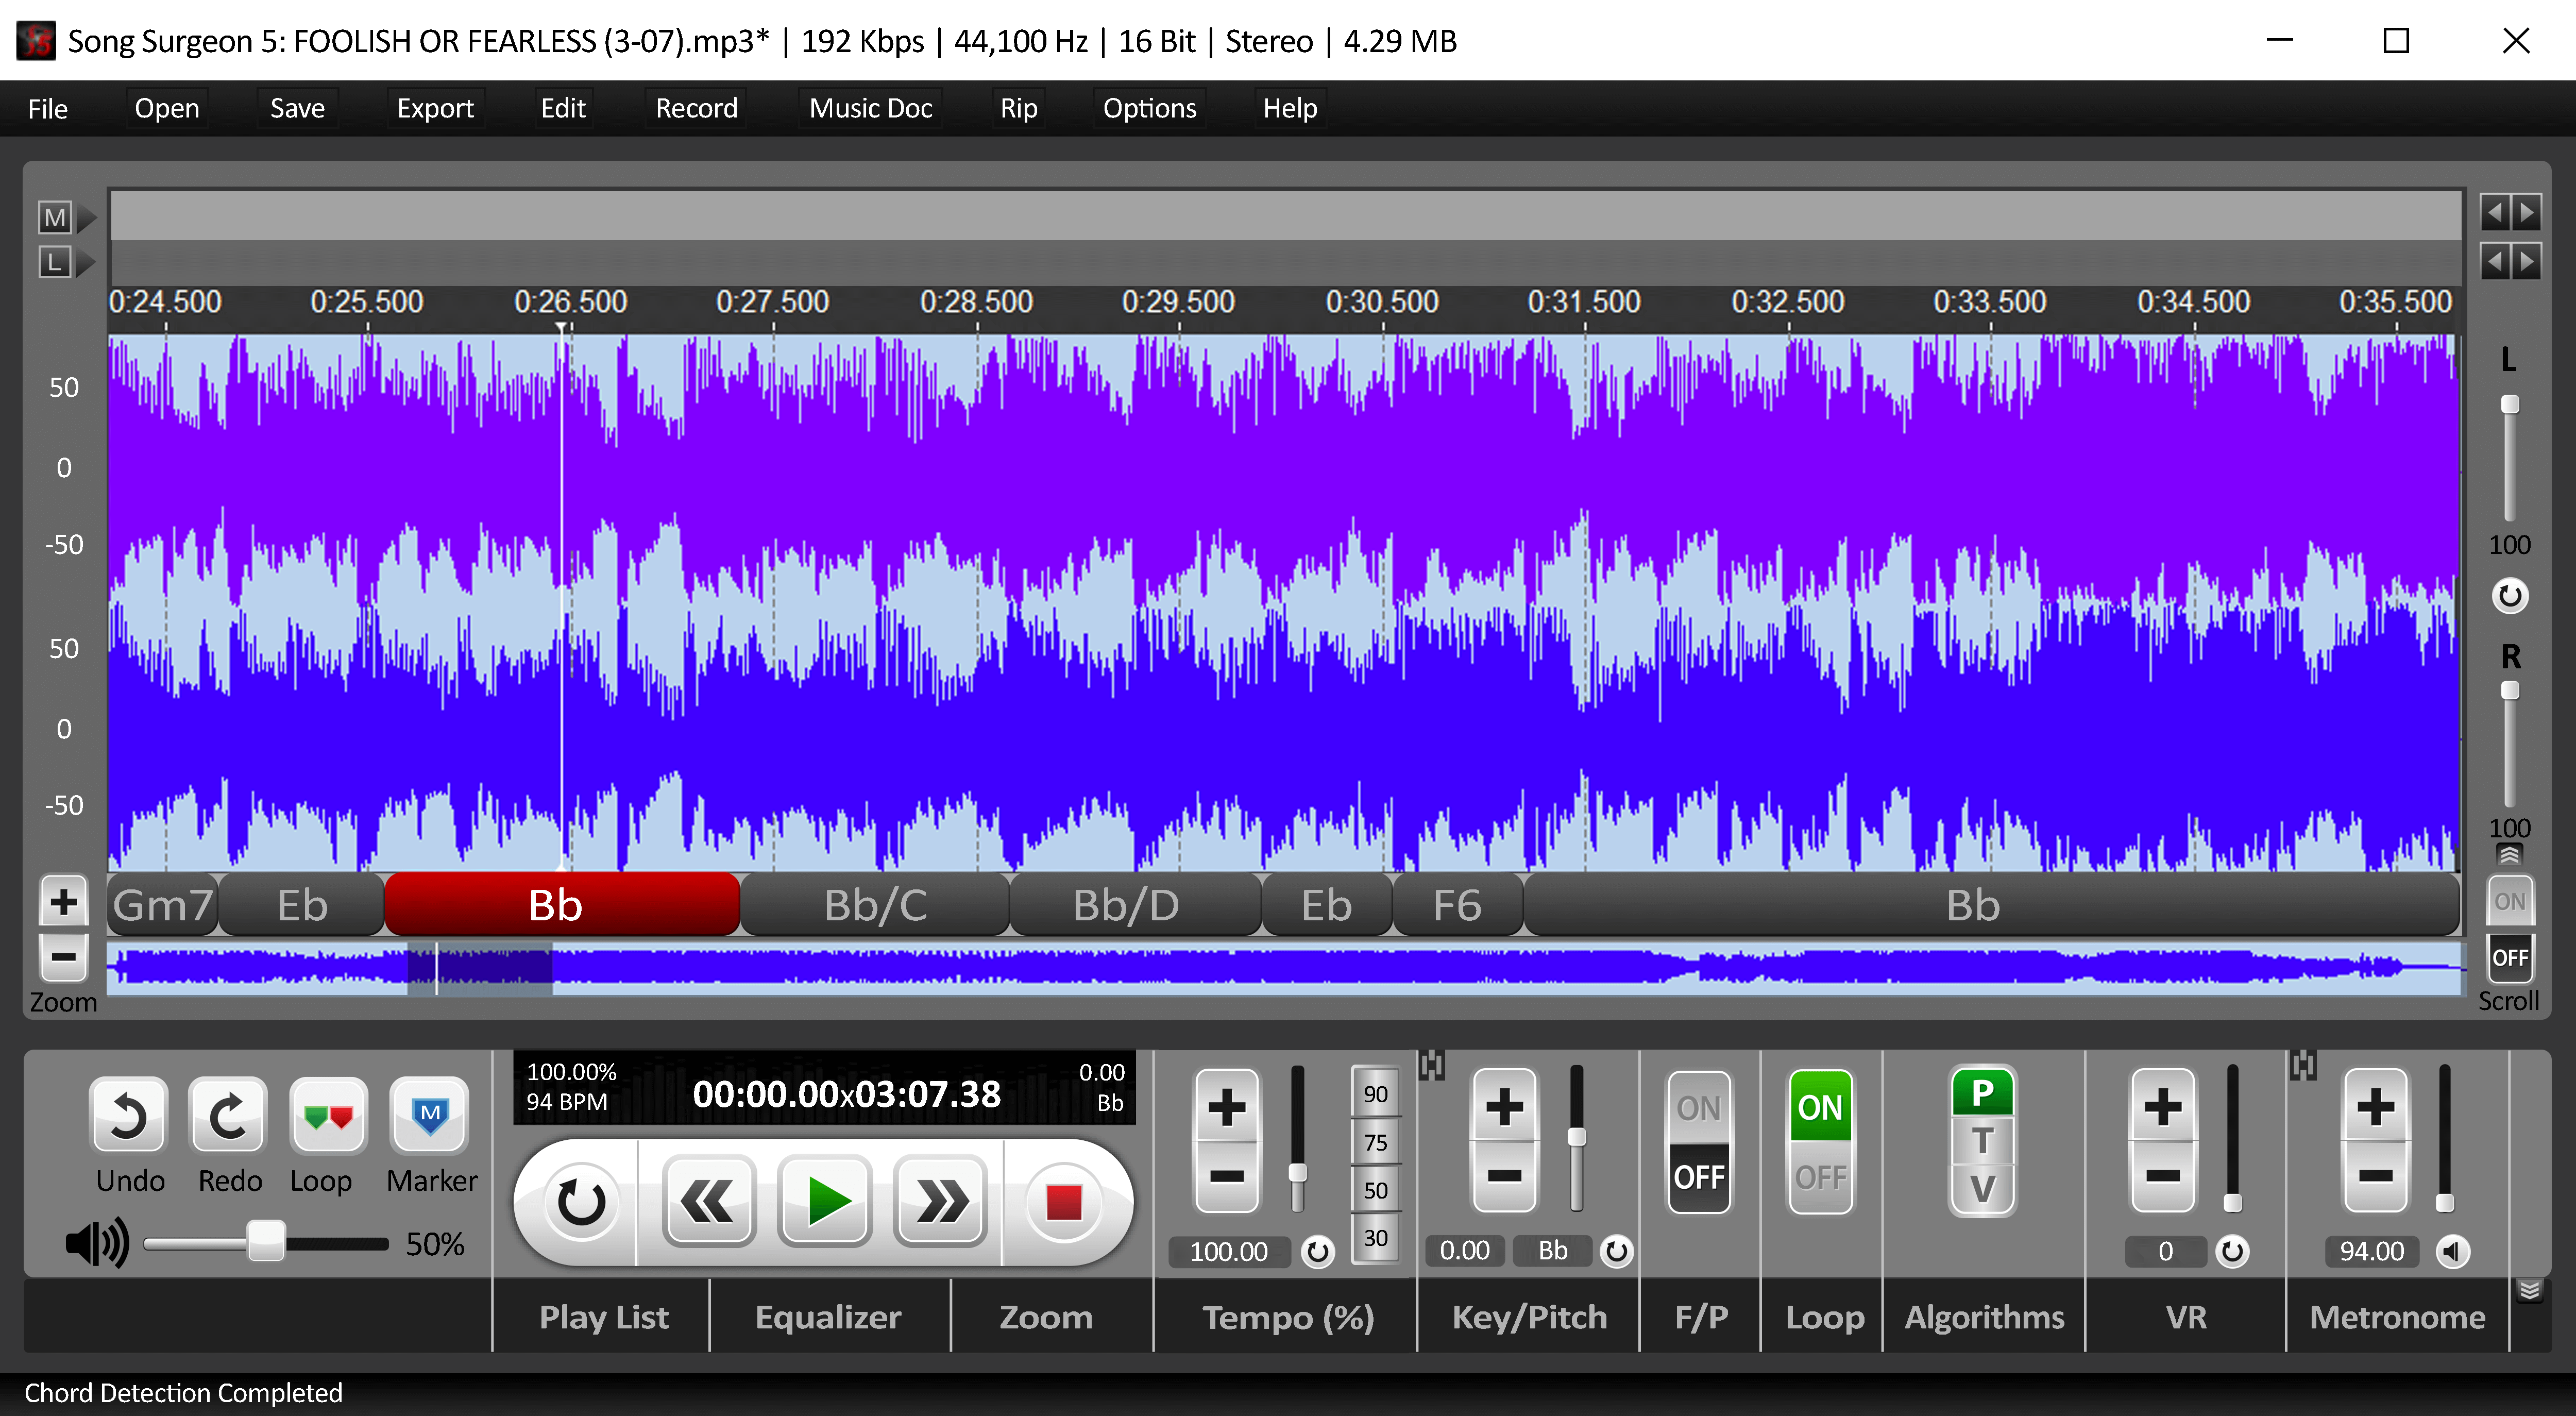
Task: Reset key/pitch with circular arrow icon
Action: click(1616, 1251)
